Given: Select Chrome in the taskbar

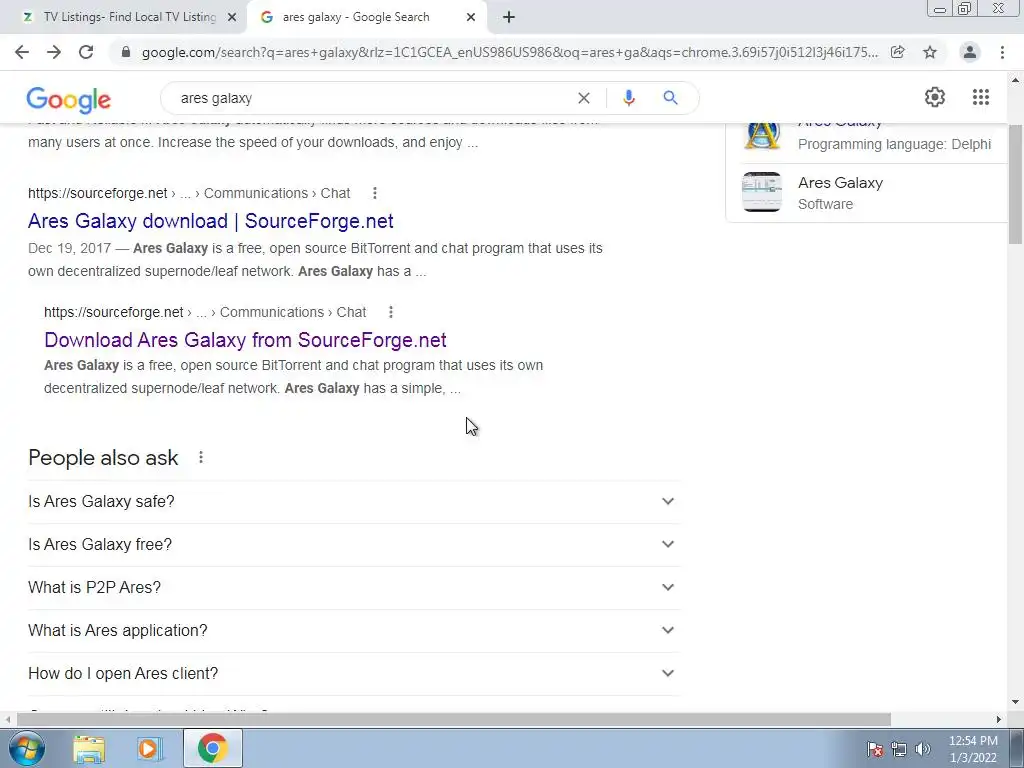Looking at the screenshot, I should point(212,748).
